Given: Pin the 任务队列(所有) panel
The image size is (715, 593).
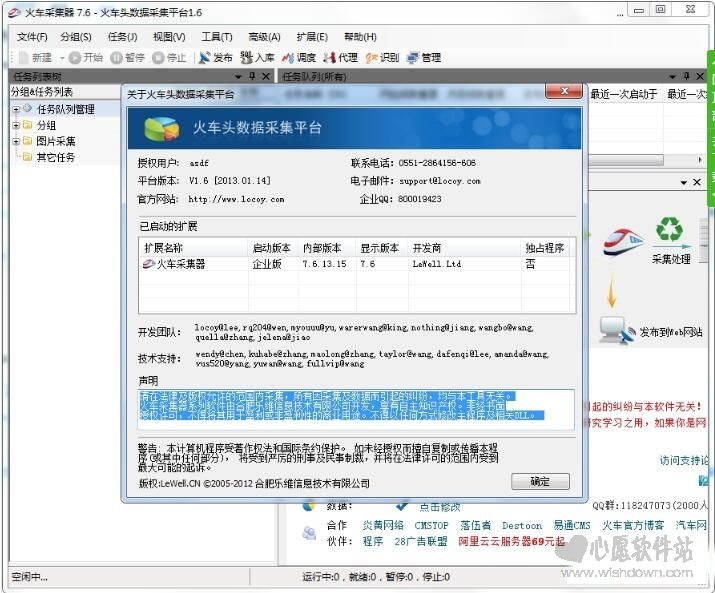Looking at the screenshot, I should click(686, 76).
